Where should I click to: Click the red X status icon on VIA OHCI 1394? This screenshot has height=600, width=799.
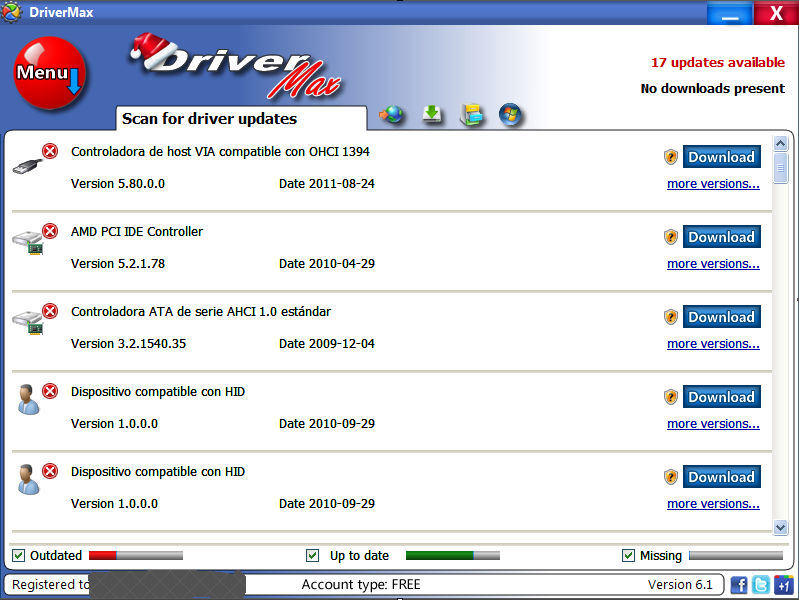point(50,151)
